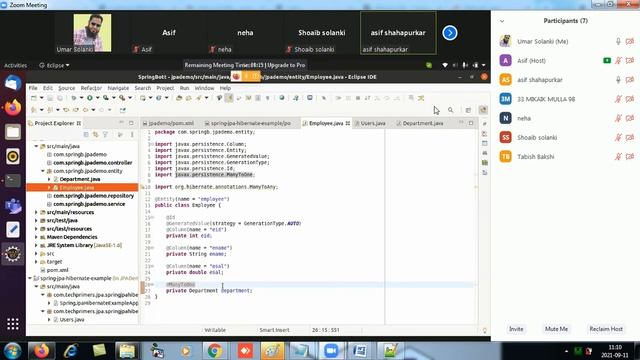Expand the JRE System Library node
Viewport: 640px width, 360px height.
36,245
